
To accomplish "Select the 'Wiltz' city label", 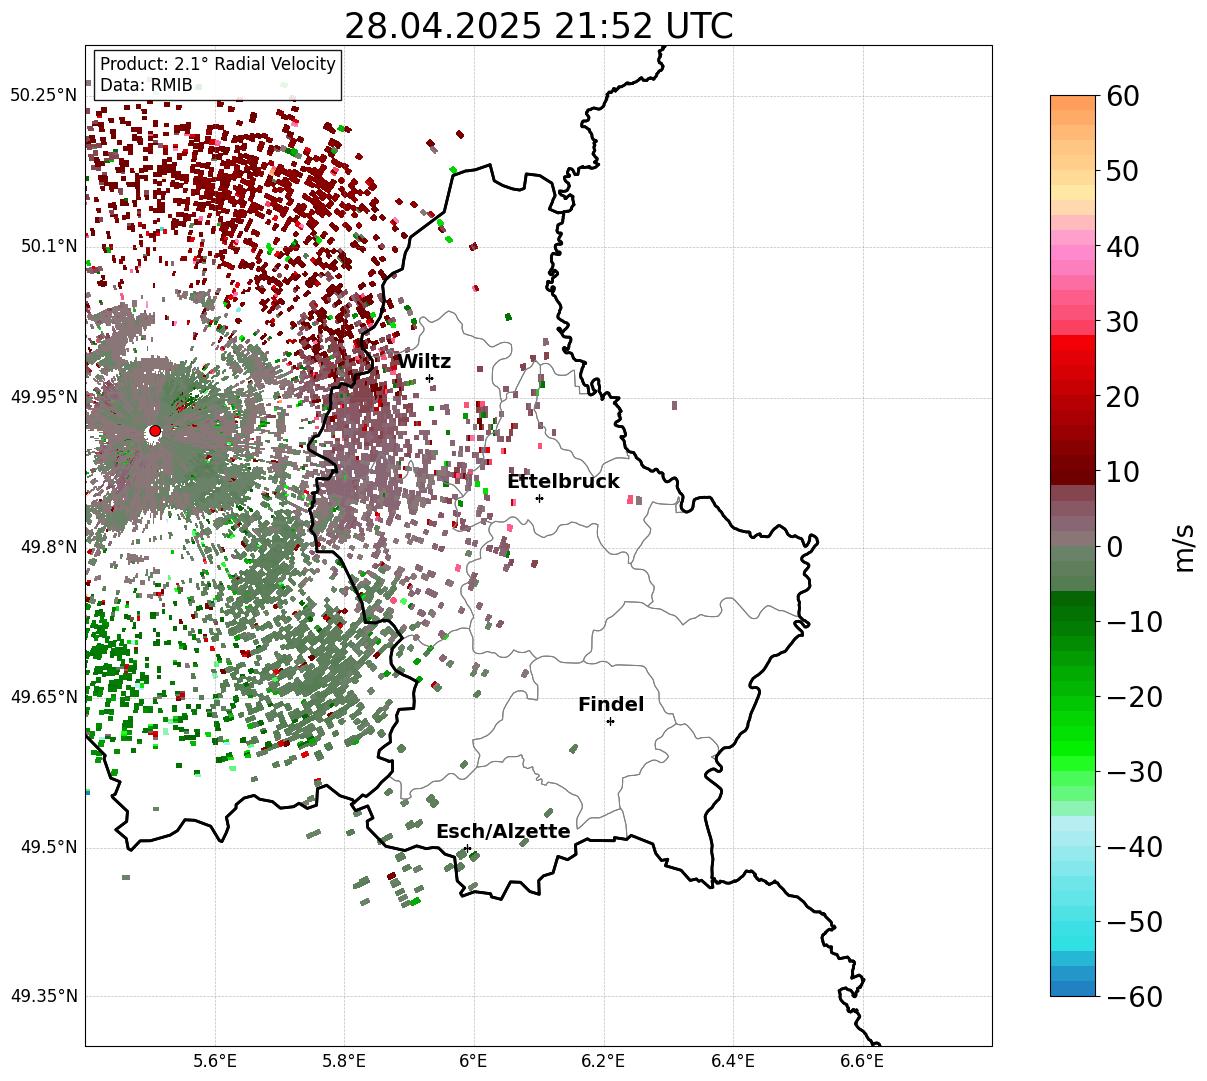I will 423,362.
